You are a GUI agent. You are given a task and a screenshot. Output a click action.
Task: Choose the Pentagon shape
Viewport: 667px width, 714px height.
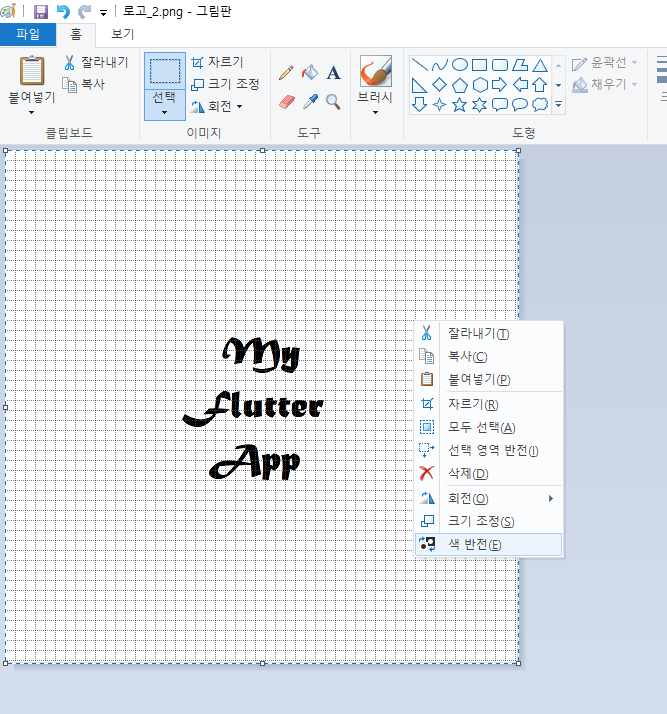coord(460,85)
